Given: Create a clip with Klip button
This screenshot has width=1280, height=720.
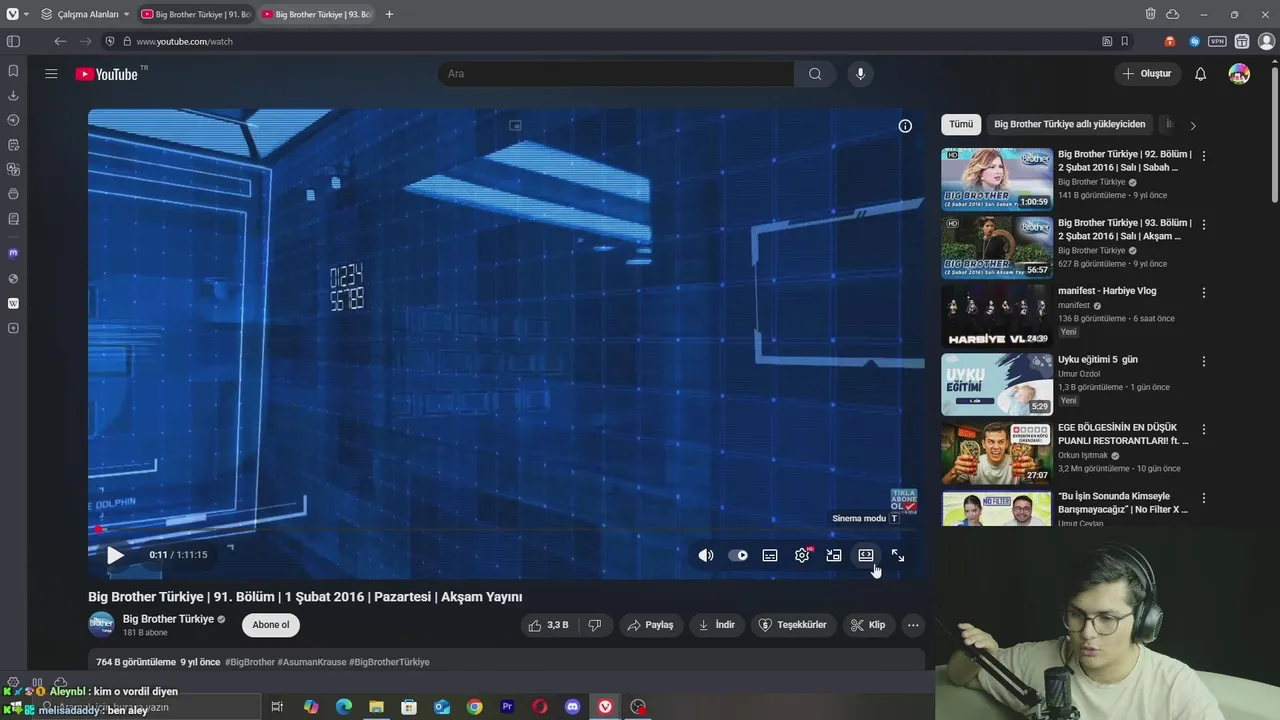Looking at the screenshot, I should (868, 625).
